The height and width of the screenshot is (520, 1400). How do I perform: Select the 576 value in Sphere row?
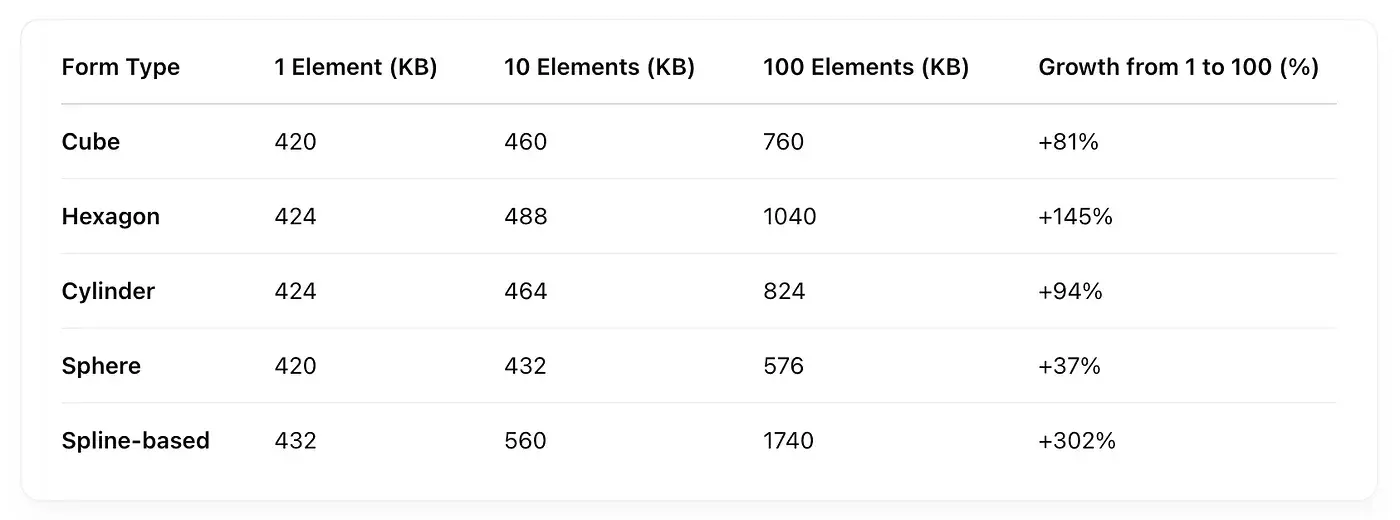[x=783, y=366]
